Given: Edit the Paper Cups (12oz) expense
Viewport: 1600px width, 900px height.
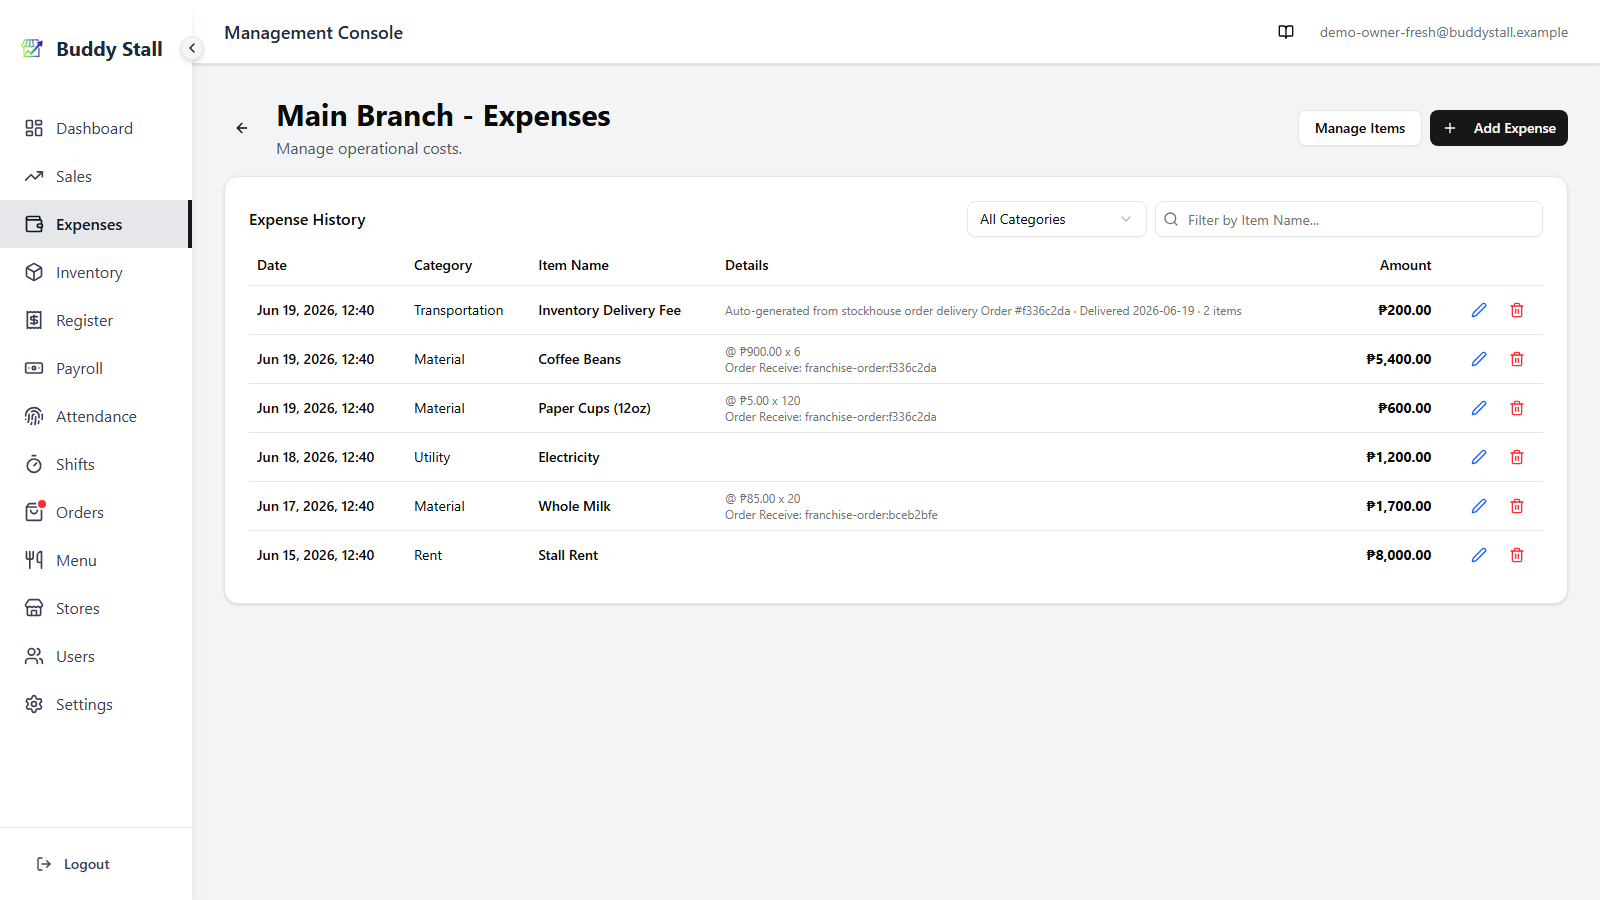Looking at the screenshot, I should [x=1479, y=408].
